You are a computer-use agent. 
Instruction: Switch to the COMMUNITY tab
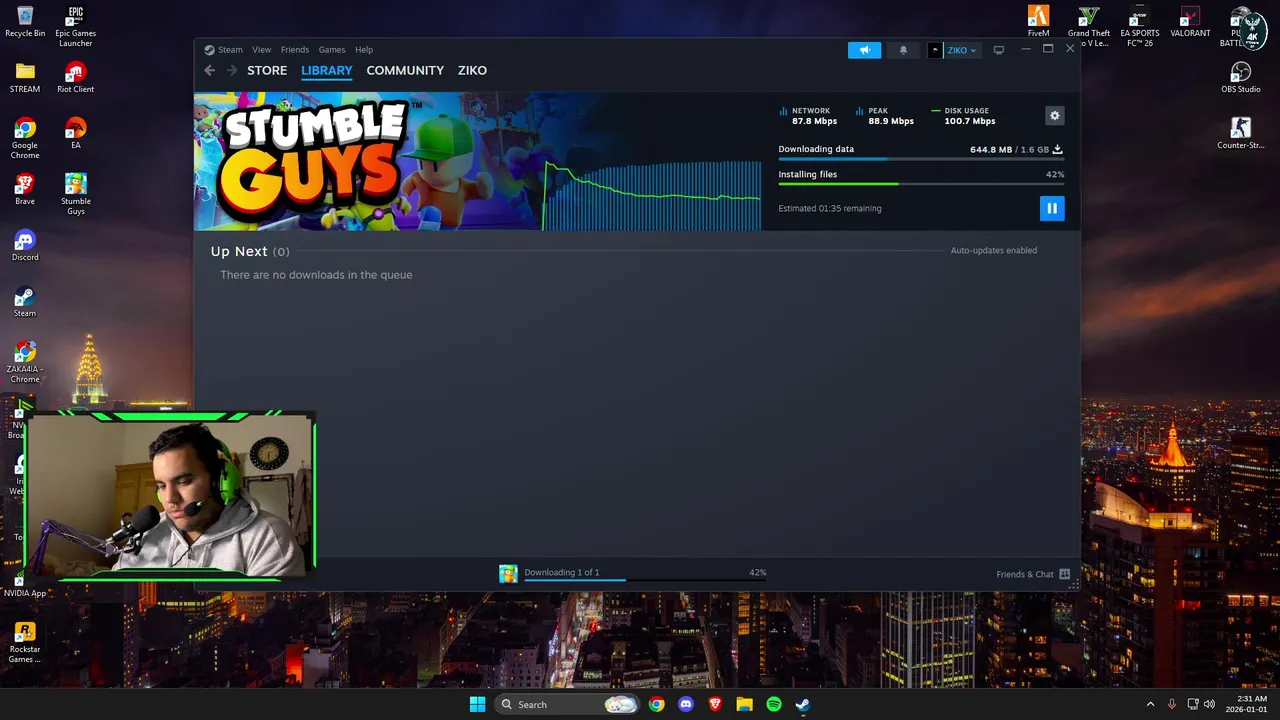(x=405, y=70)
